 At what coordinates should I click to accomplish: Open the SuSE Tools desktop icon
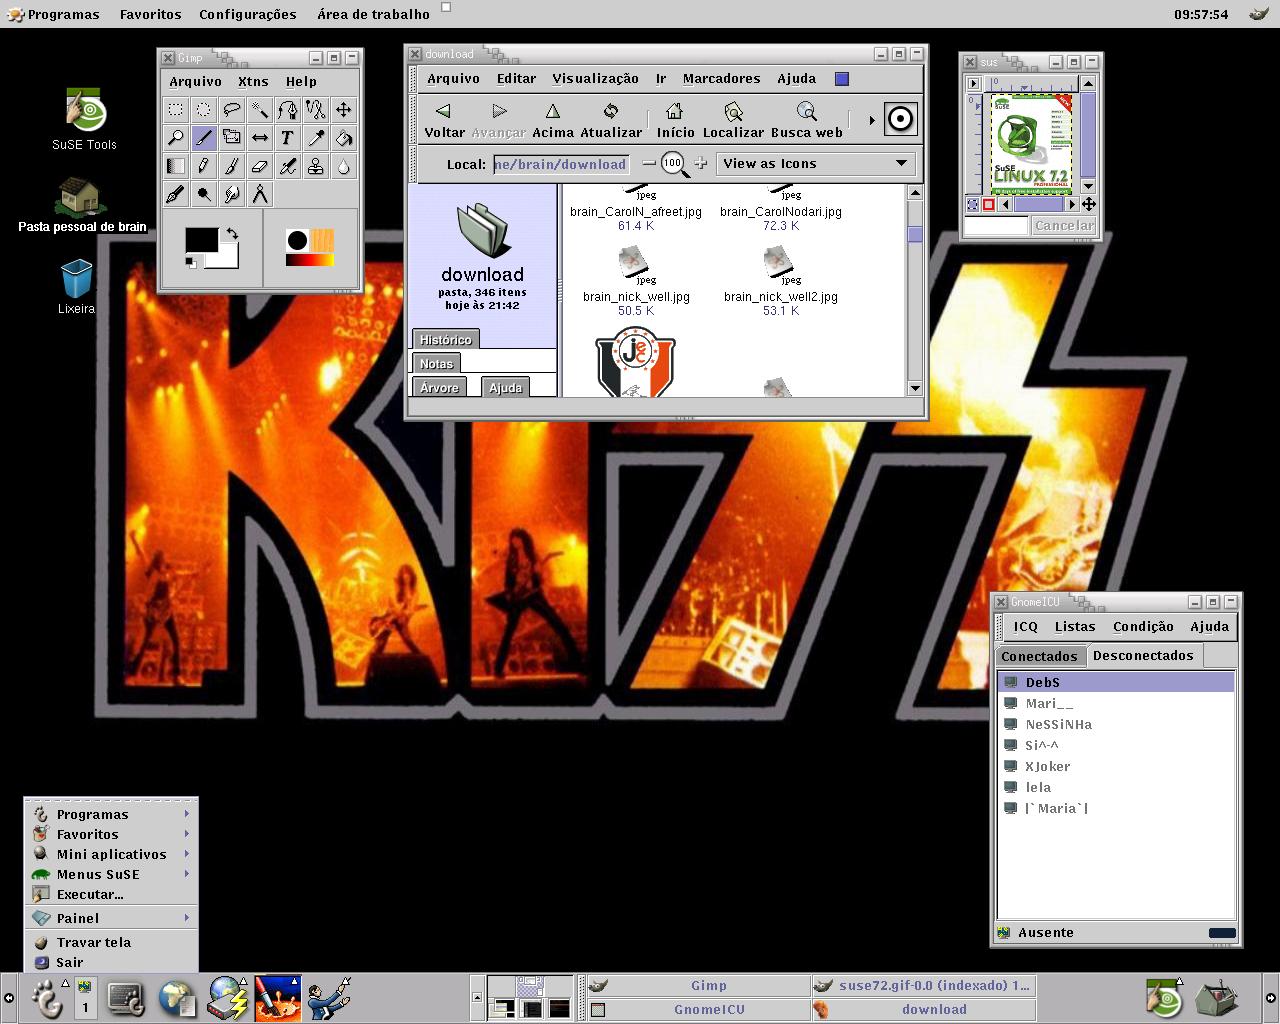tap(85, 119)
